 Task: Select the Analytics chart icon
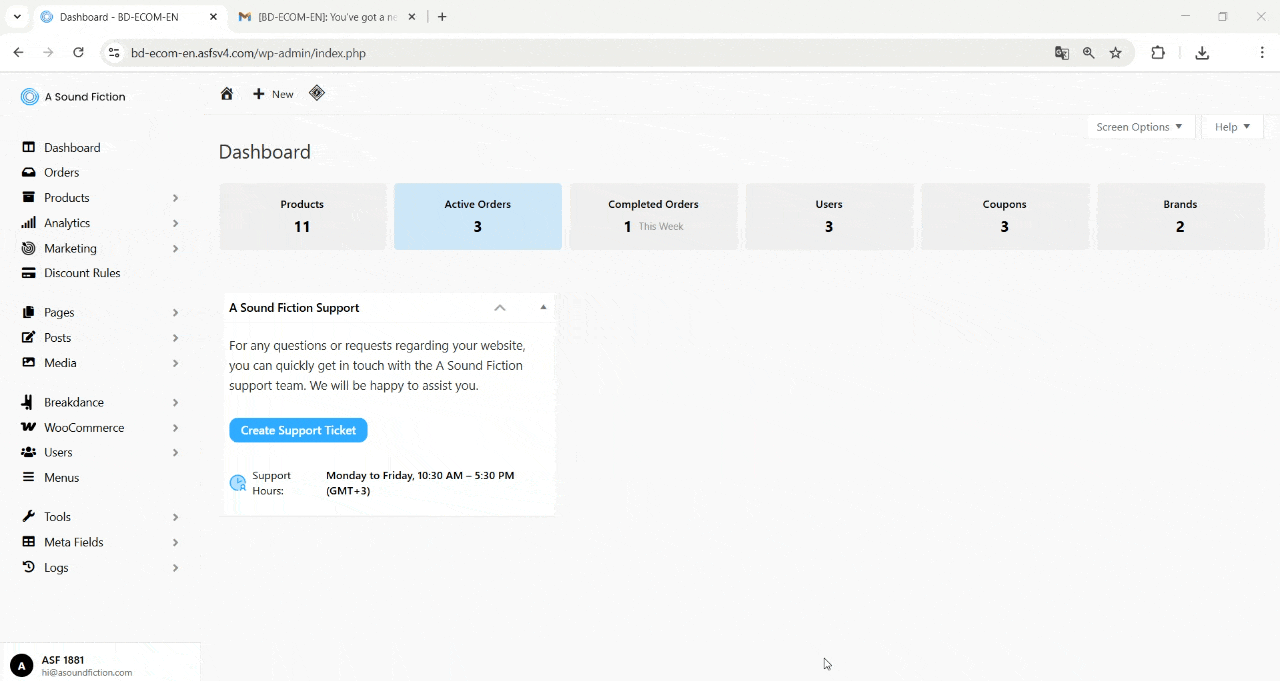point(28,222)
